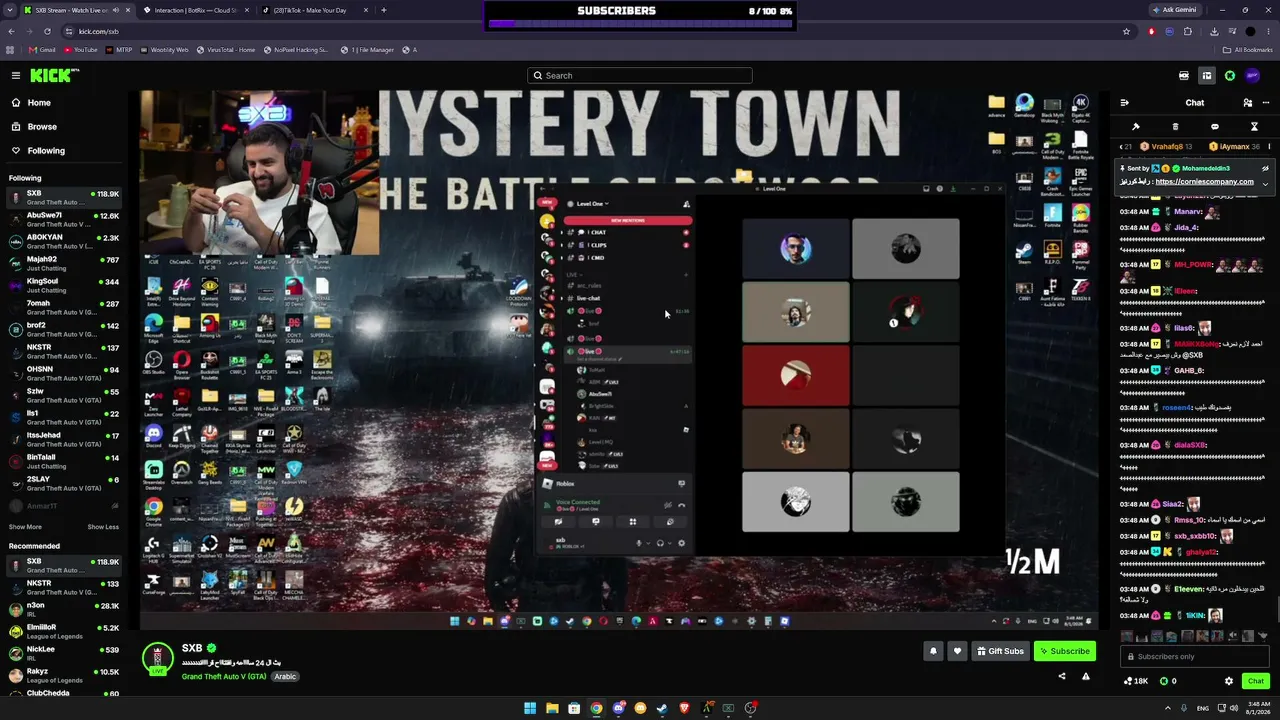Open n3on recommended channel
The width and height of the screenshot is (1280, 720).
click(64, 610)
